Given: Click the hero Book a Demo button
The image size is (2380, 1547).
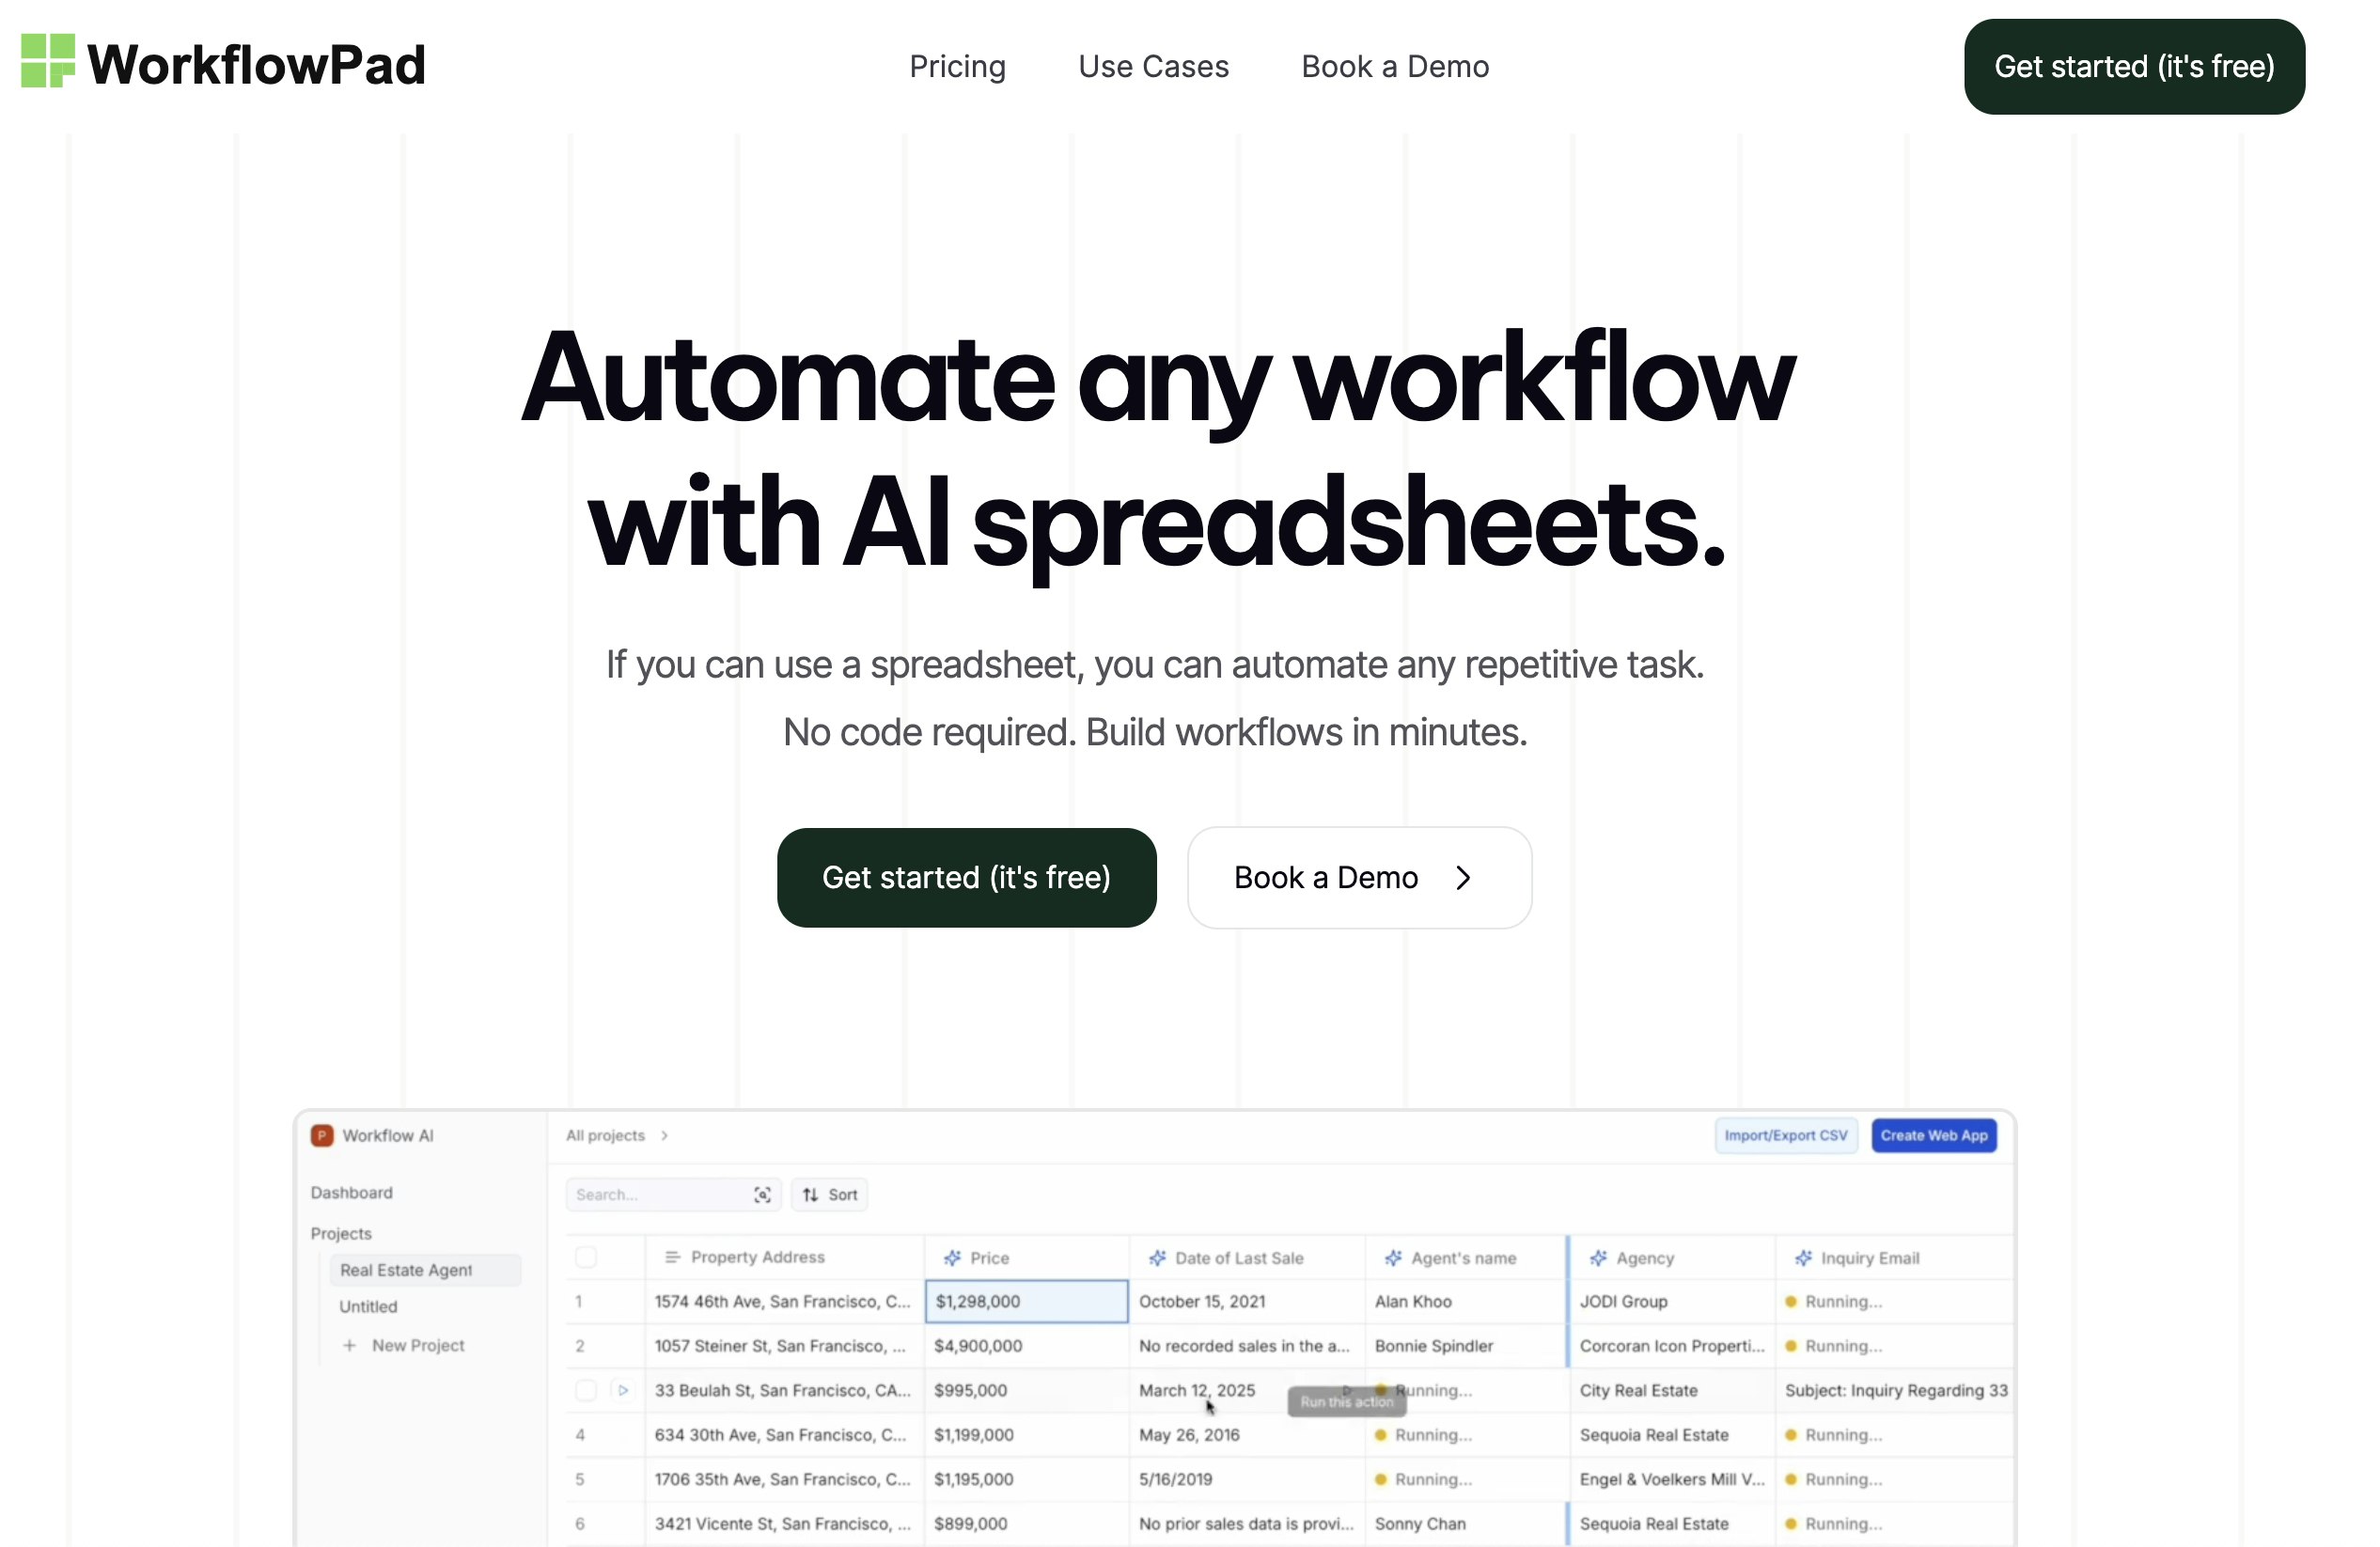Looking at the screenshot, I should (x=1359, y=877).
